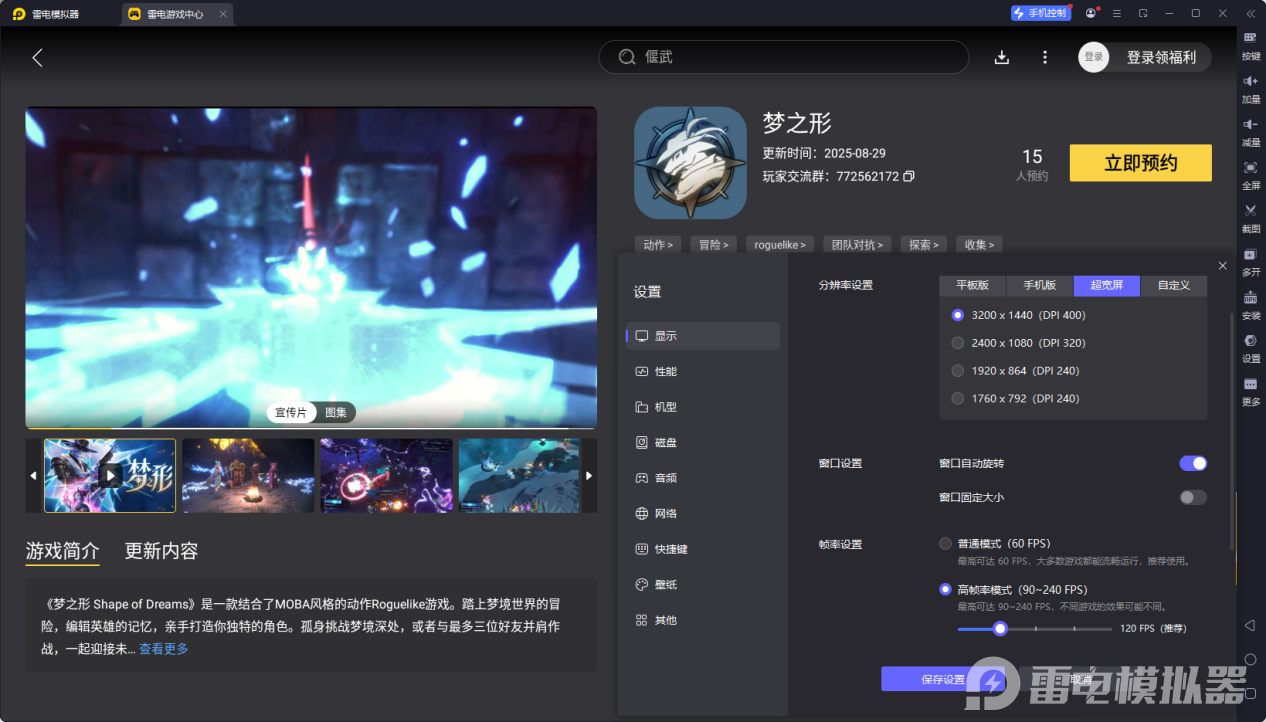Tap the Android back triangle icon
1266x722 pixels.
1250,625
